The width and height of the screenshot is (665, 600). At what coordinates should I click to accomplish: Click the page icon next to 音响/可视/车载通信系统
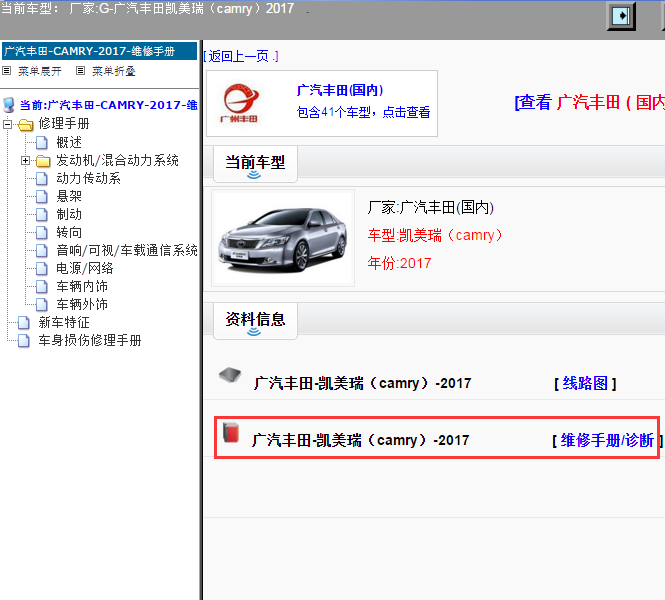pos(42,250)
